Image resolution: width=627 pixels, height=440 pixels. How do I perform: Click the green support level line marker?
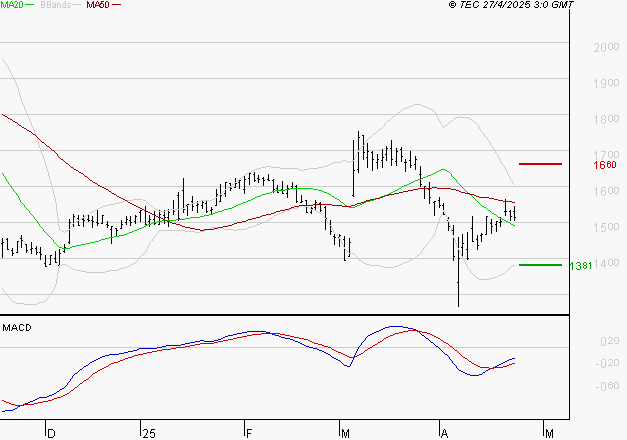click(540, 265)
